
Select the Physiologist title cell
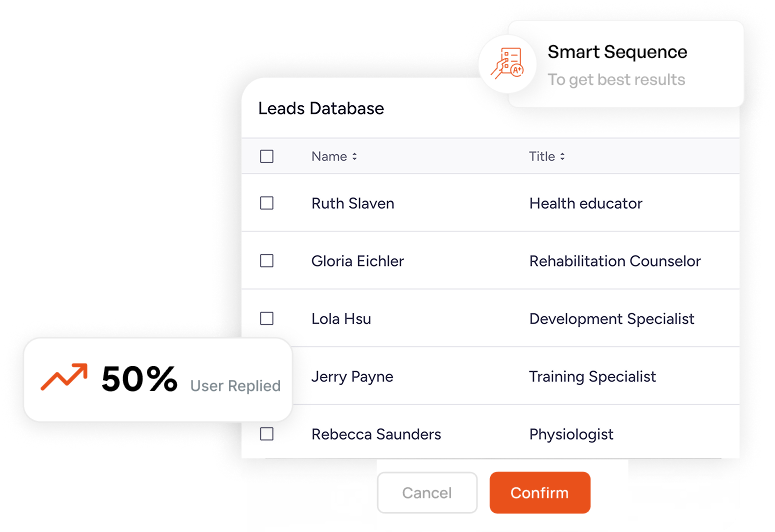point(571,434)
